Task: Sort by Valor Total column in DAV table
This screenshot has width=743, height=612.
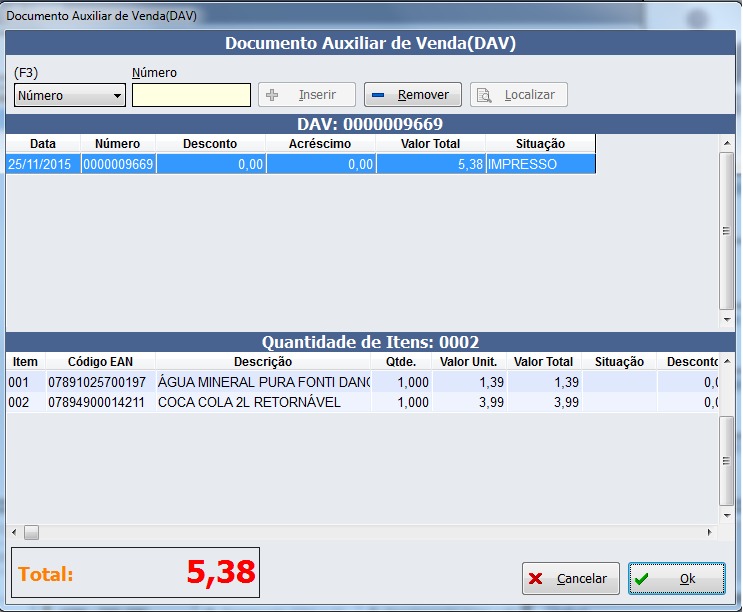Action: tap(430, 144)
